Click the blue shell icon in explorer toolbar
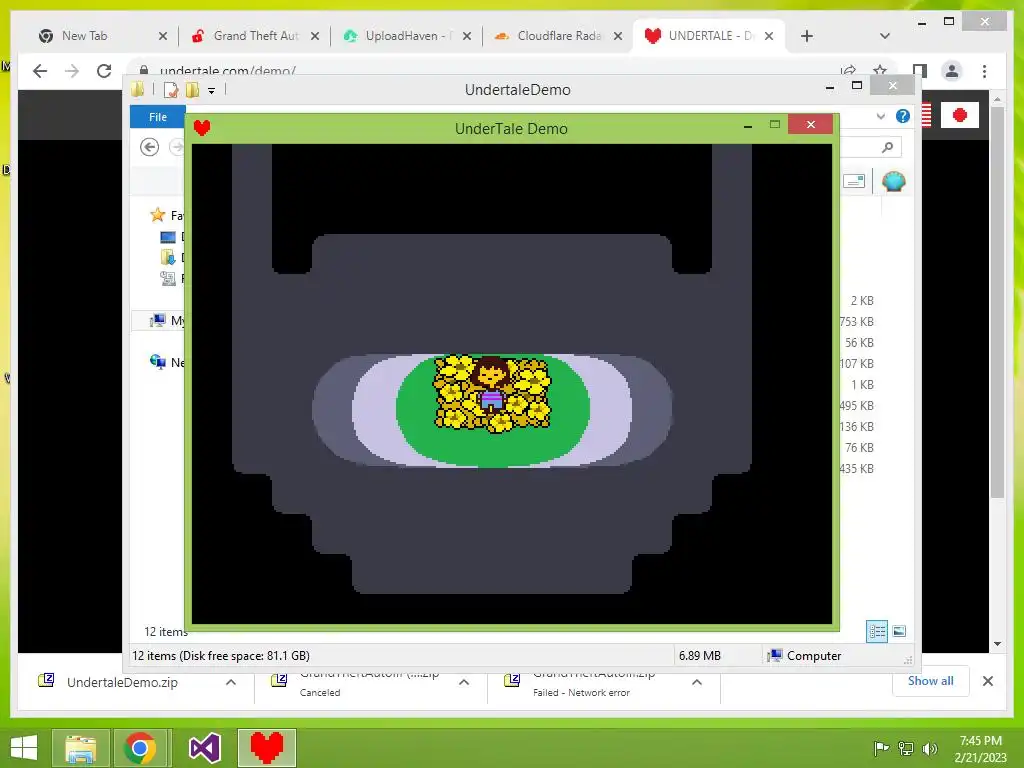The image size is (1024, 768). [893, 181]
